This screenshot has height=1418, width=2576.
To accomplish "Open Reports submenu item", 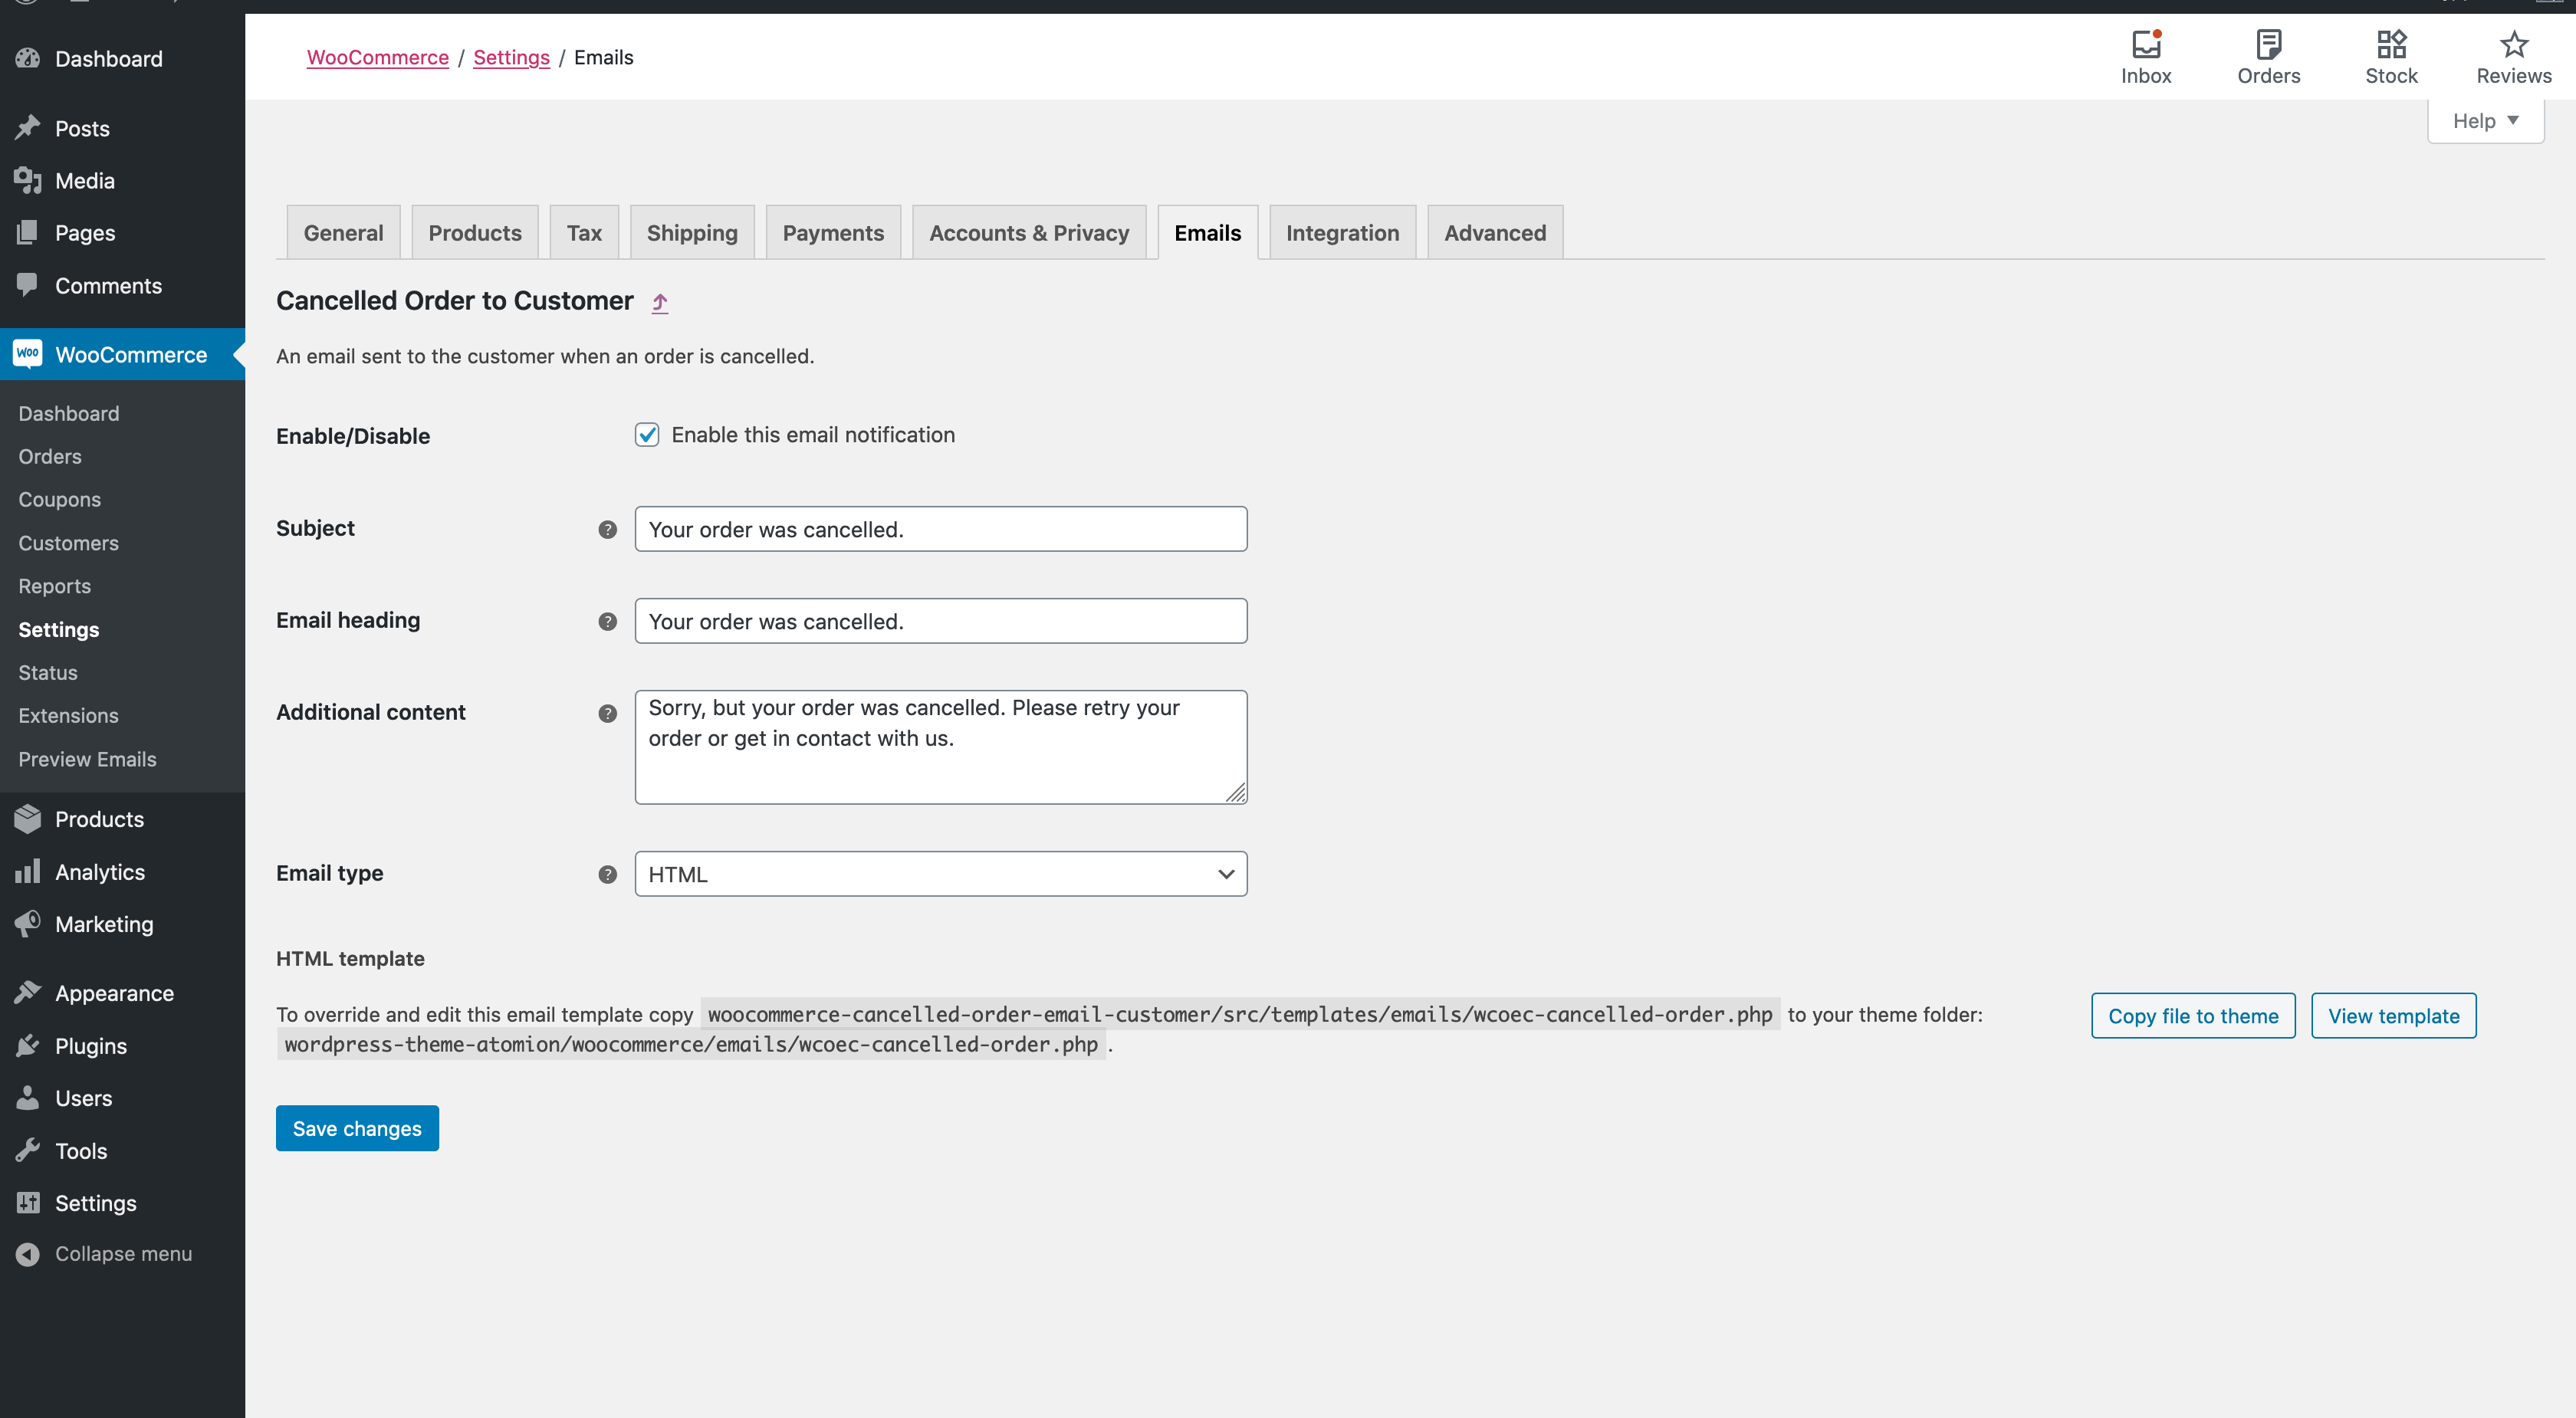I will pyautogui.click(x=54, y=586).
